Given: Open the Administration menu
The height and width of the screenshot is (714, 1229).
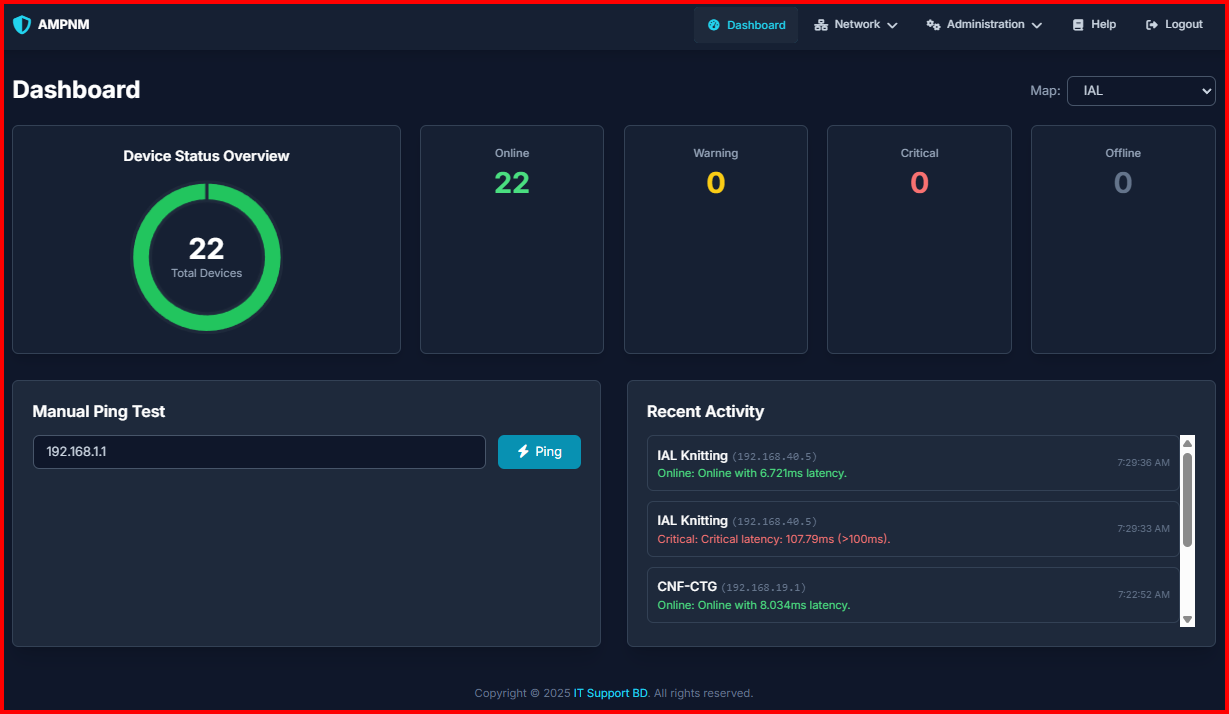Looking at the screenshot, I should [984, 25].
